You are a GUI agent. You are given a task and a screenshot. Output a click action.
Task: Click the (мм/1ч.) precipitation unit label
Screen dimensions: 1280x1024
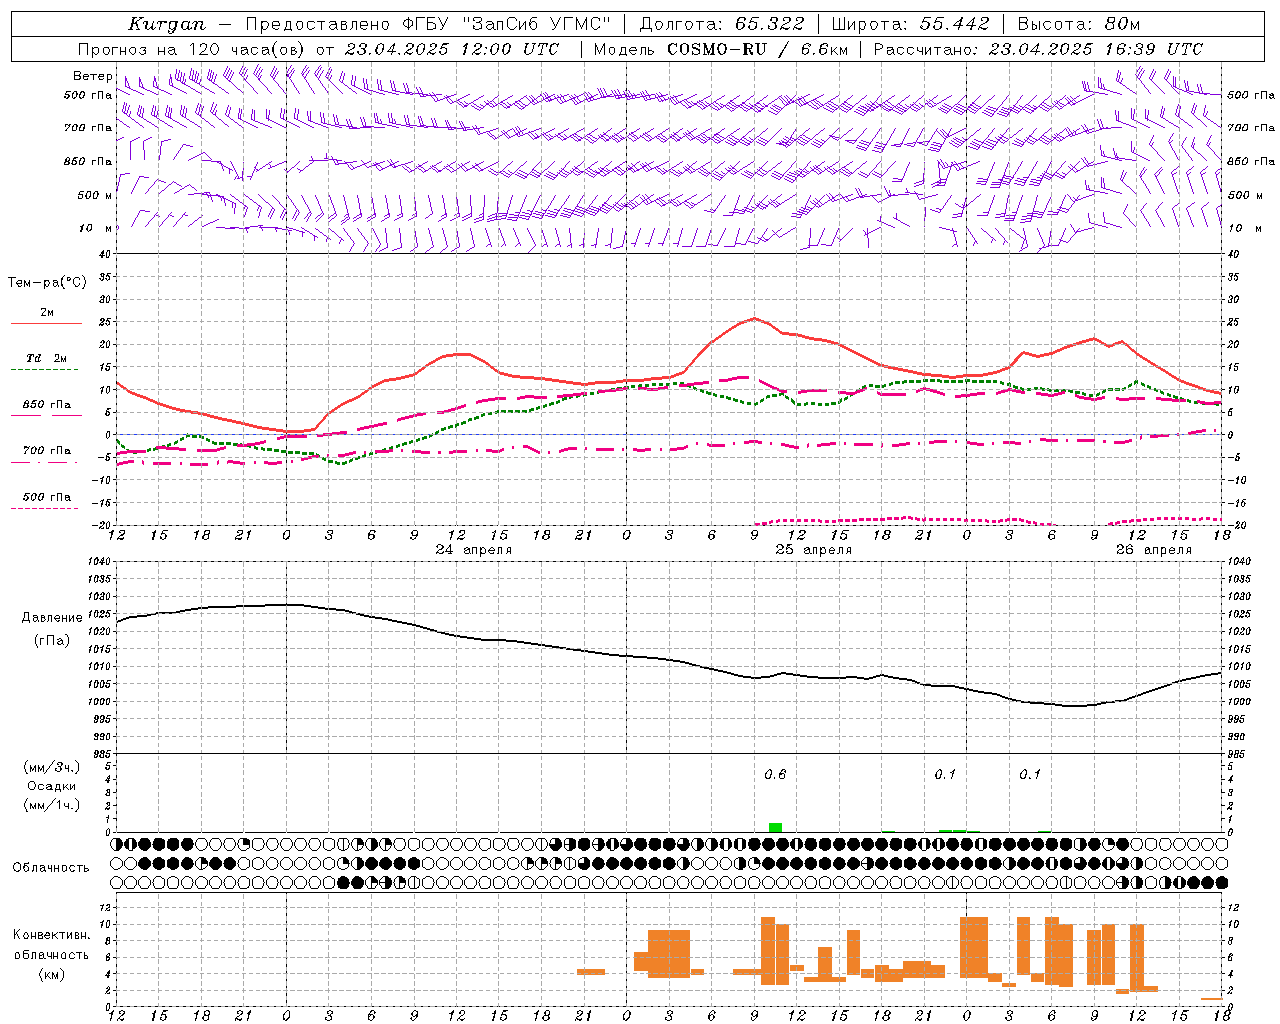click(x=51, y=805)
